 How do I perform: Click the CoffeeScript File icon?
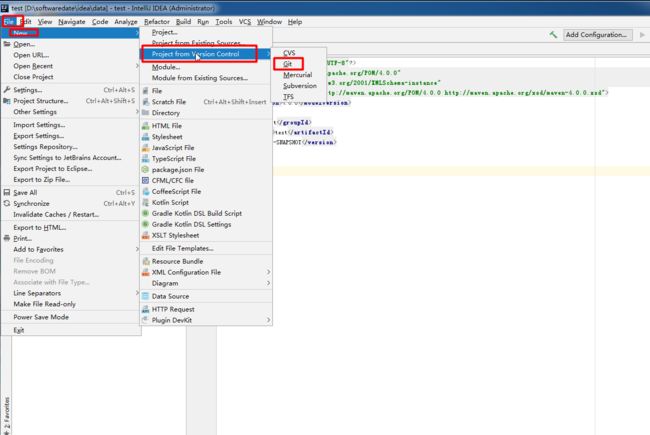point(146,192)
